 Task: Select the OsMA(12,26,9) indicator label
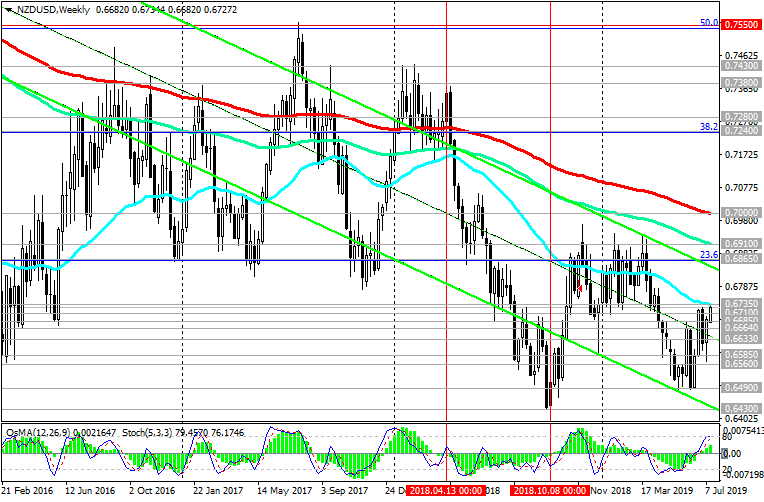click(x=38, y=432)
